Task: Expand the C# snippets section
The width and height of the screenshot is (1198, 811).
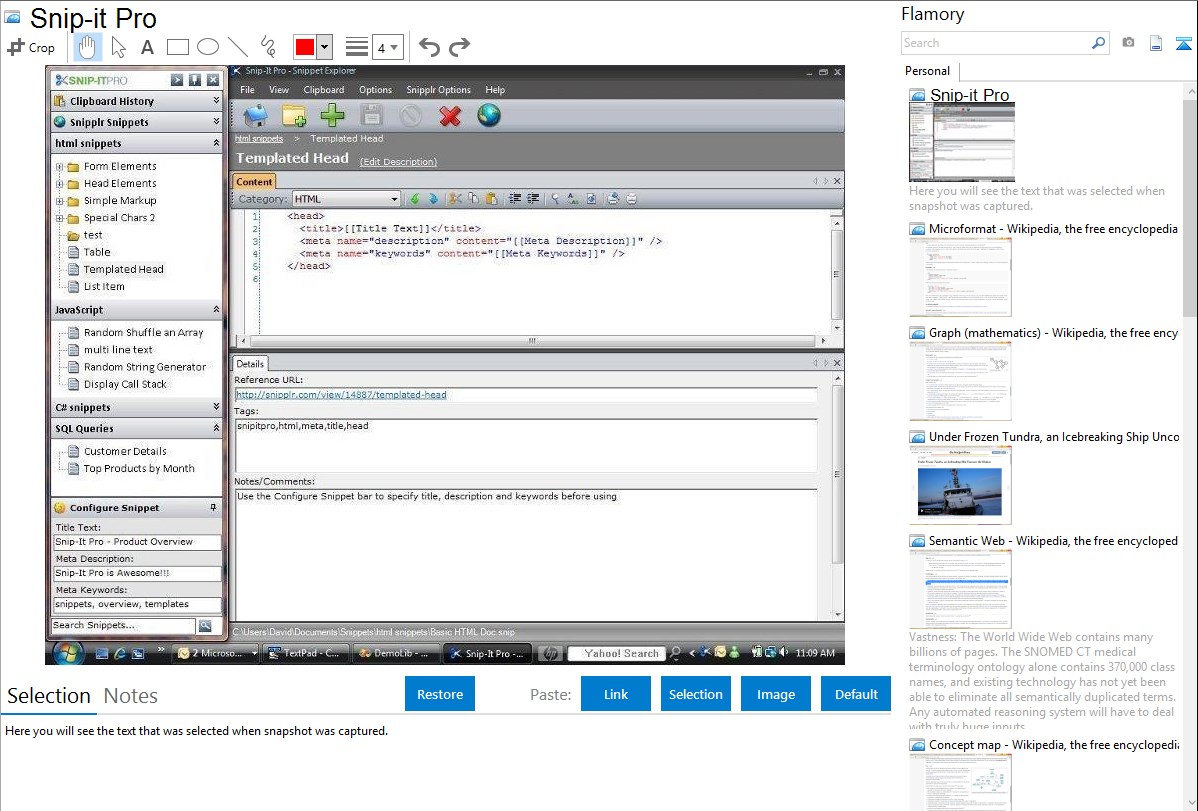Action: (216, 407)
